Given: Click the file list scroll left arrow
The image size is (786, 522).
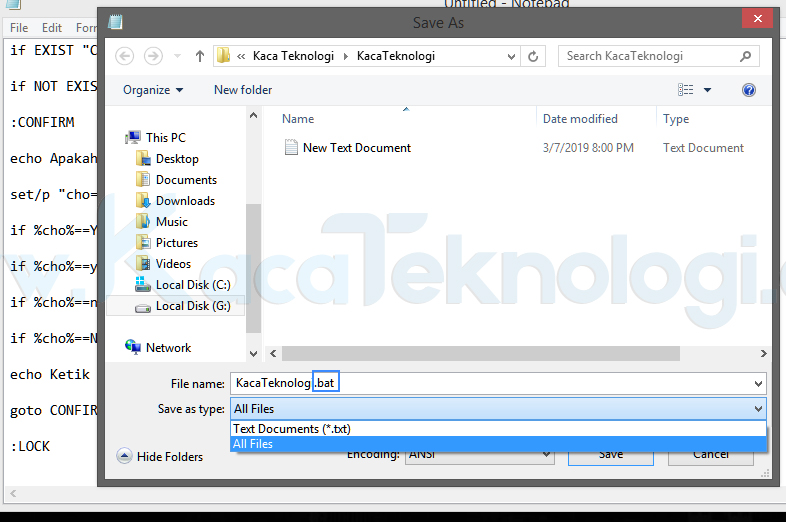Looking at the screenshot, I should 273,354.
